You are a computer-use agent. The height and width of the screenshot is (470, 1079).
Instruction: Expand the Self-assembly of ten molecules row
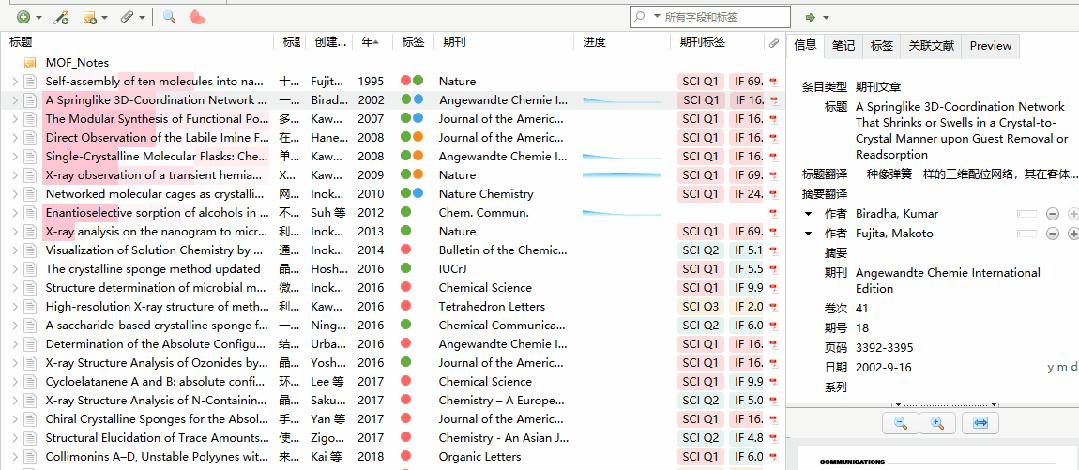point(14,81)
